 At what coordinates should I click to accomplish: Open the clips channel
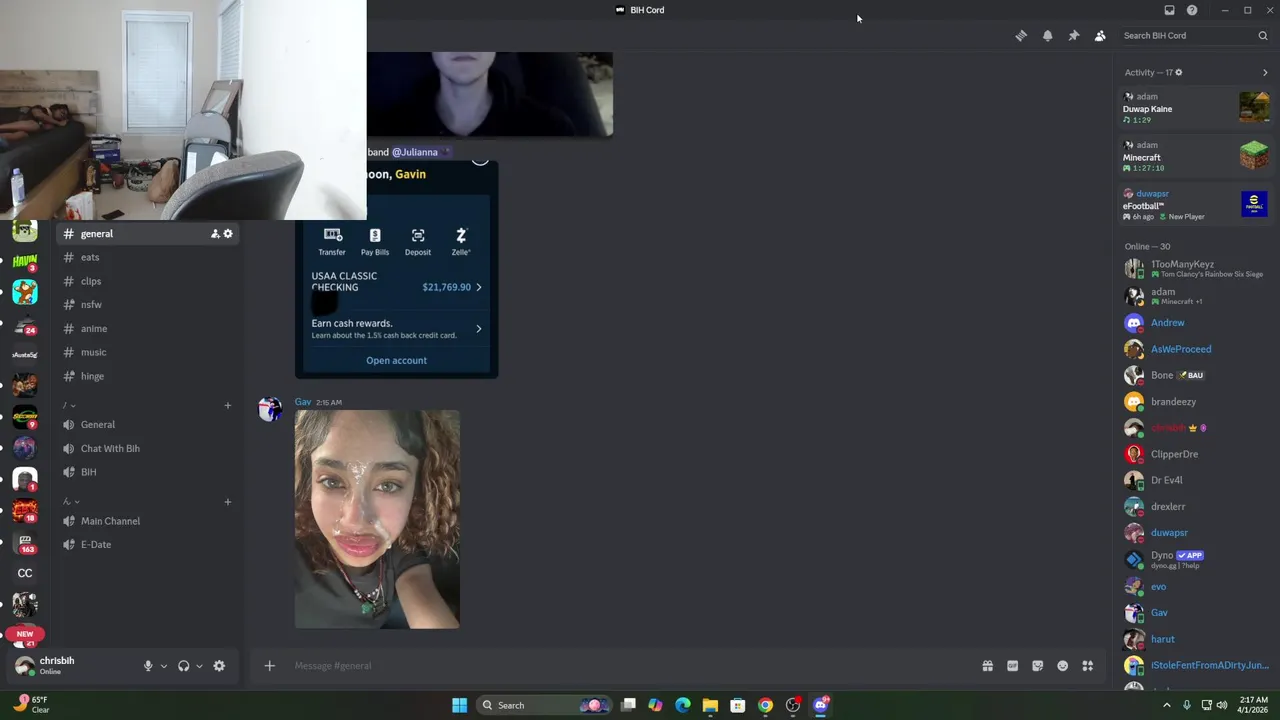(148, 282)
